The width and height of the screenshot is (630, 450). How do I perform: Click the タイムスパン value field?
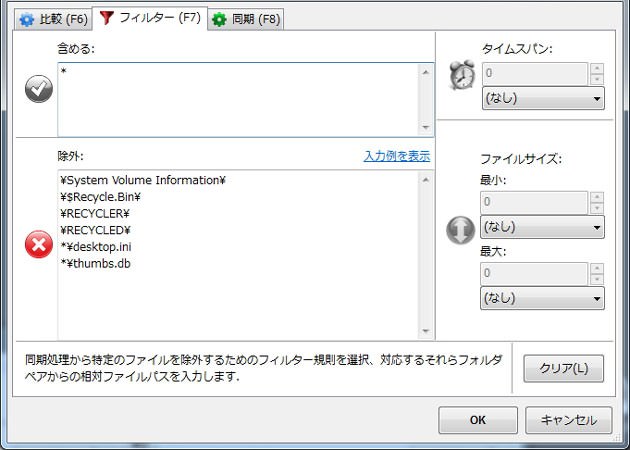[x=535, y=74]
